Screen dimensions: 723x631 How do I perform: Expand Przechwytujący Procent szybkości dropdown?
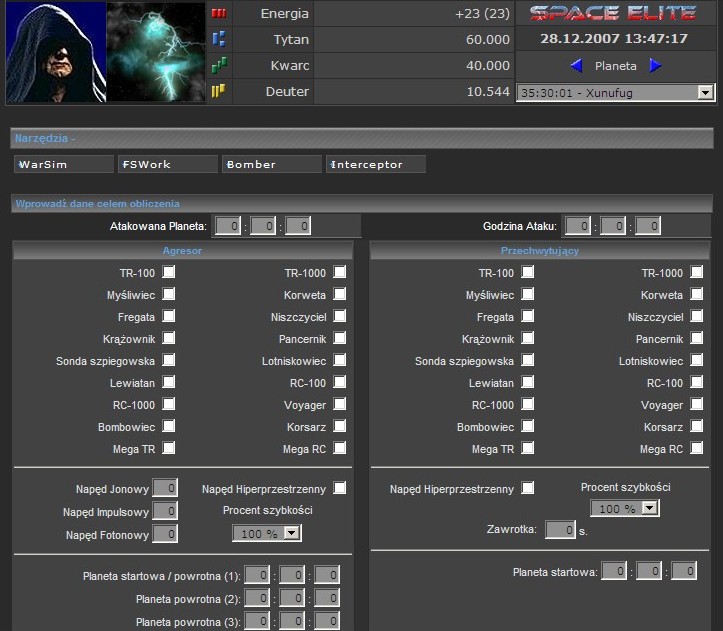(x=625, y=508)
